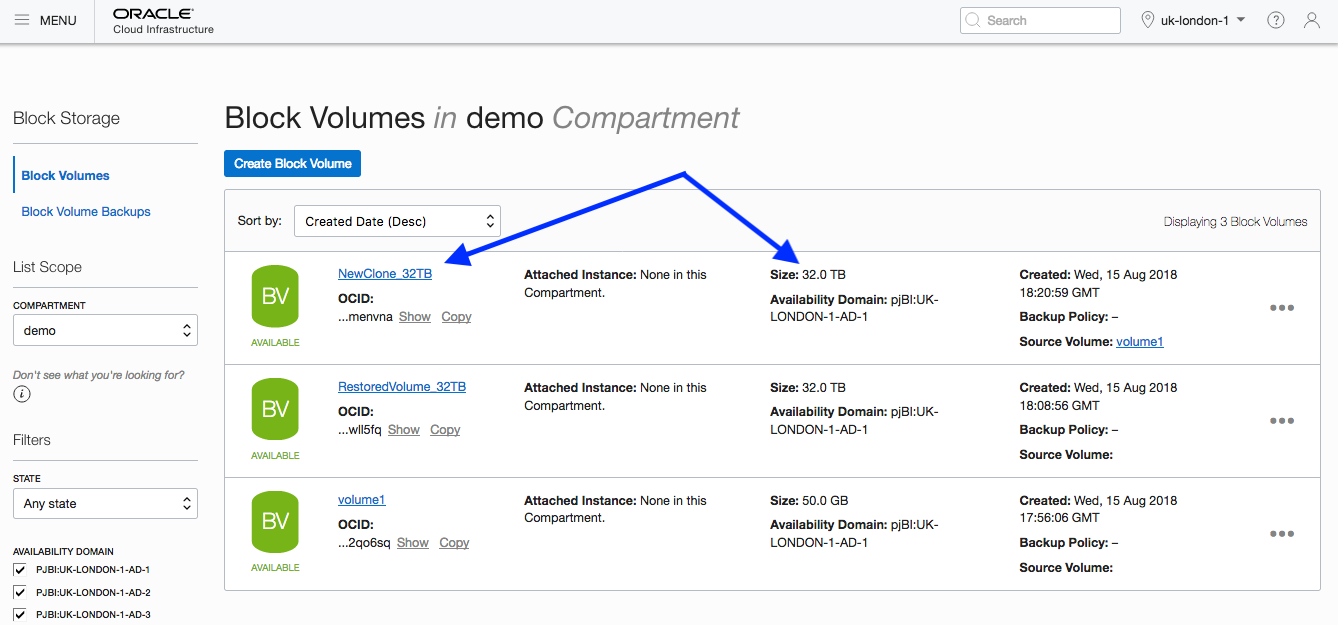Image resolution: width=1338 pixels, height=625 pixels.
Task: Disable the PJBI:UK-LONDON-1-AD-3 filter checkbox
Action: pyautogui.click(x=20, y=614)
